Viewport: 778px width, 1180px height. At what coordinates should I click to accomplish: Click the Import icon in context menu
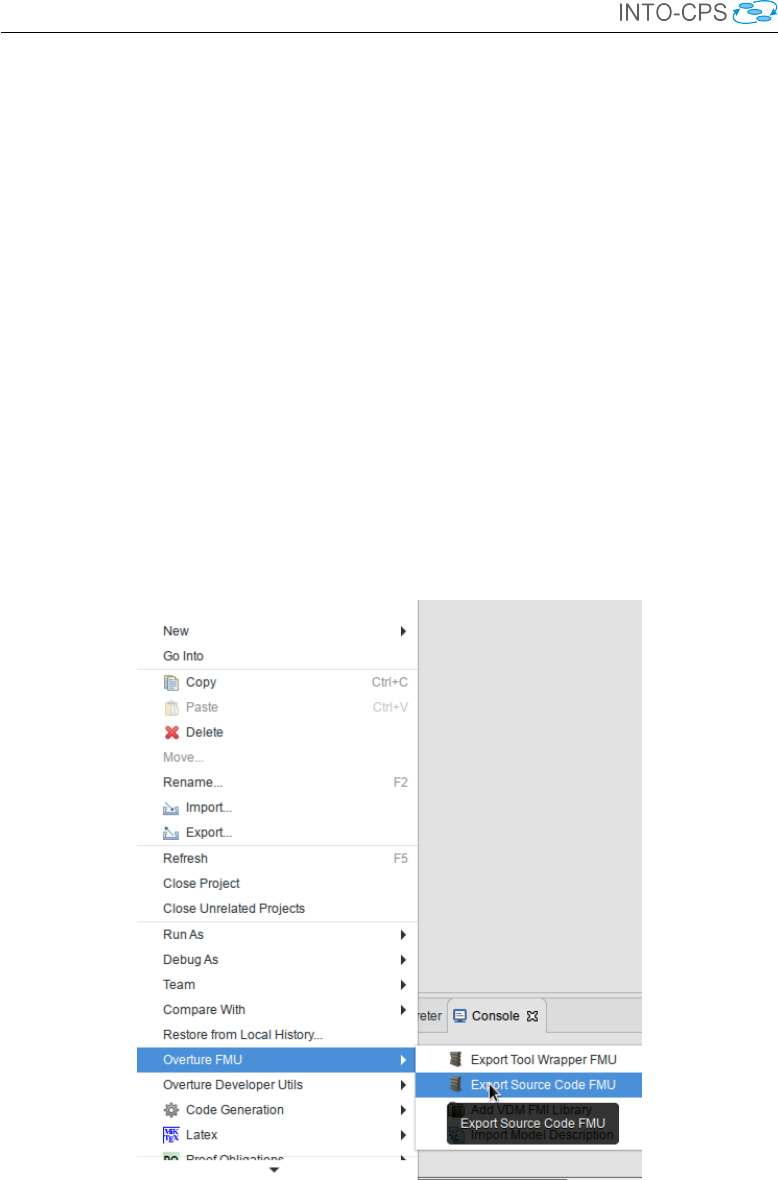pyautogui.click(x=172, y=808)
